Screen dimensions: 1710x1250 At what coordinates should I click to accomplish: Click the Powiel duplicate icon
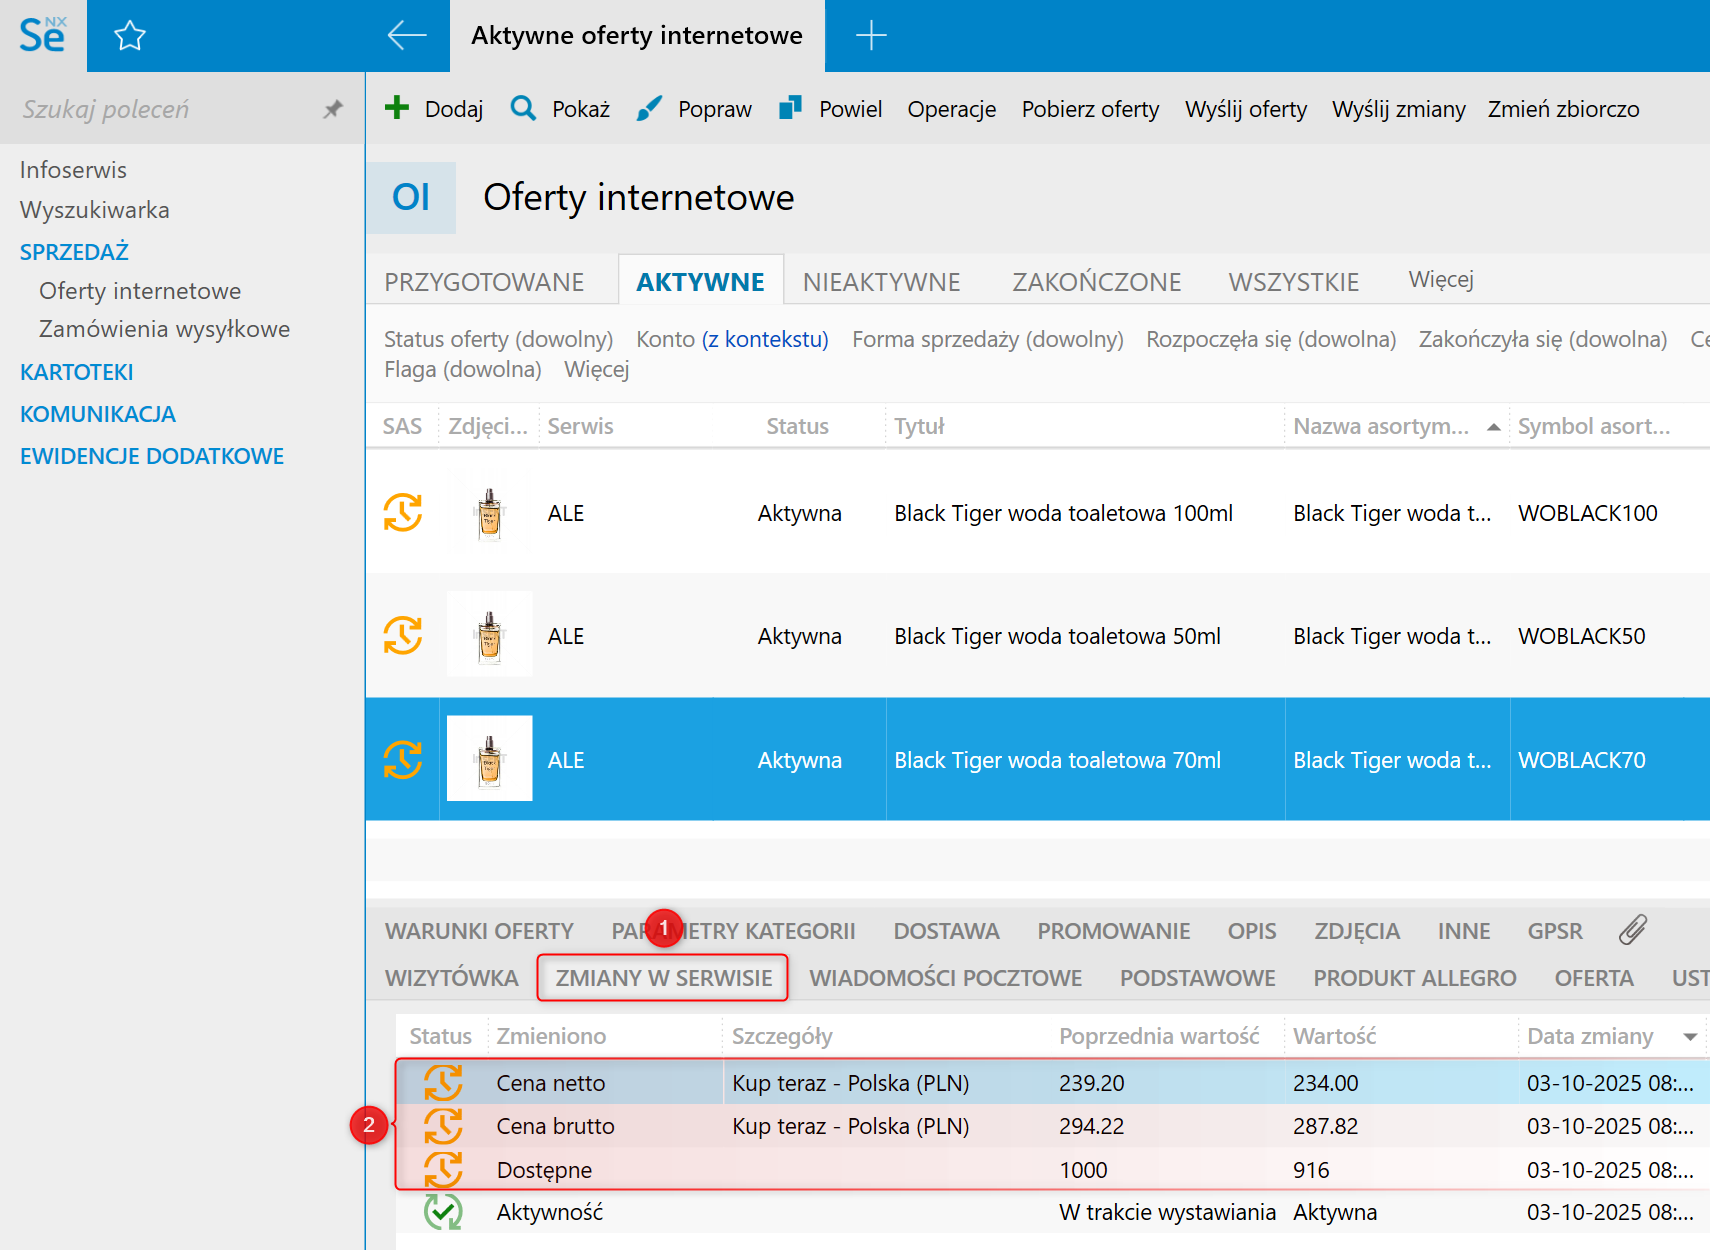click(791, 108)
